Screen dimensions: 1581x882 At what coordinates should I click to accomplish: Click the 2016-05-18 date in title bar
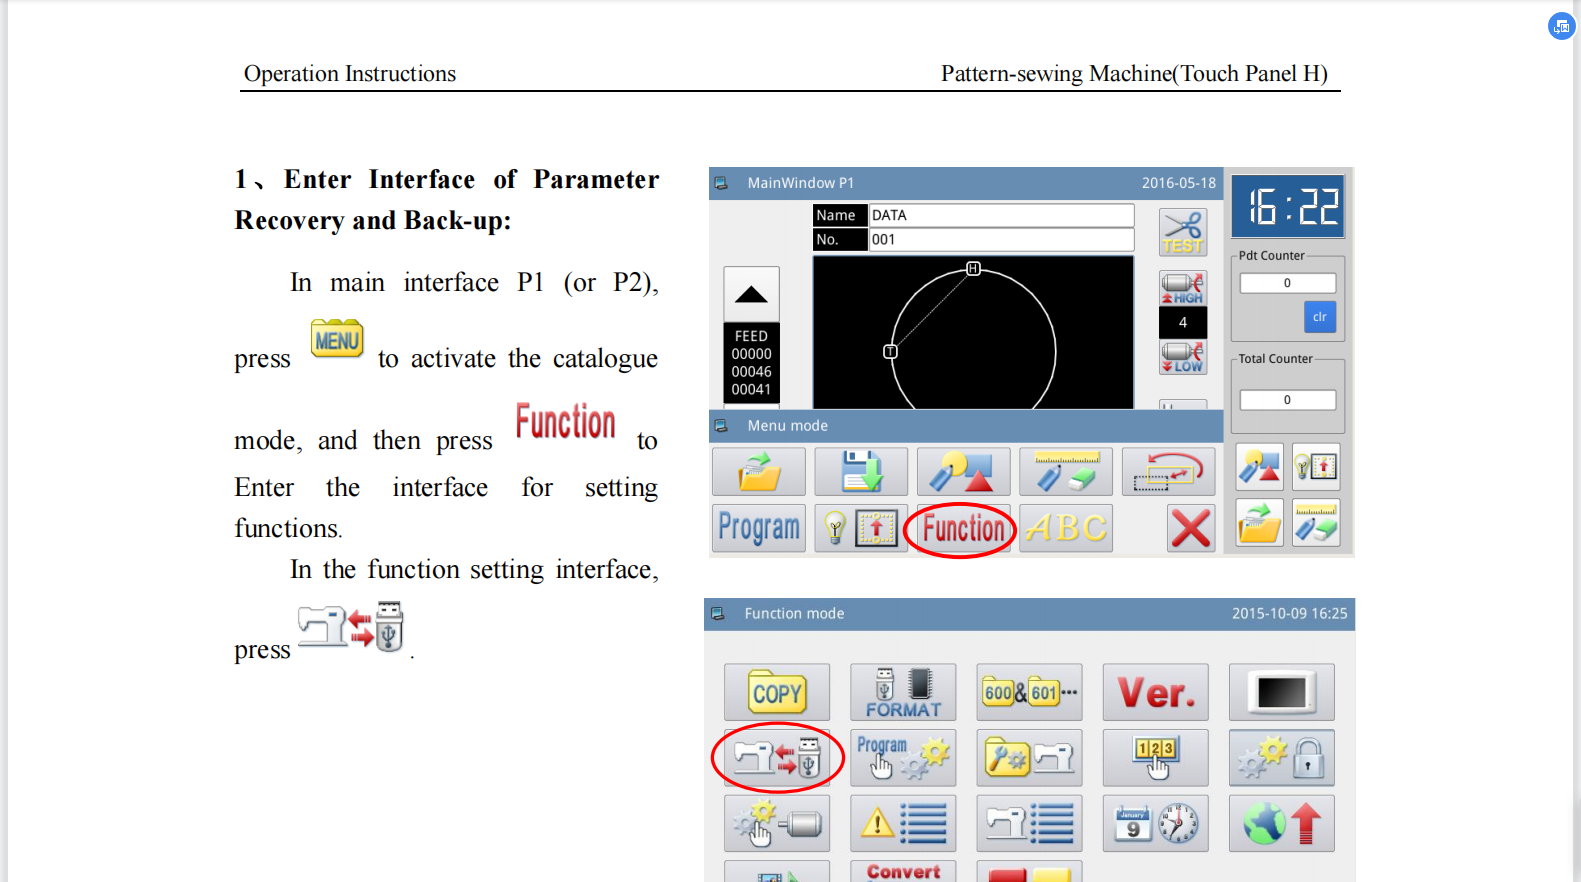(x=1179, y=183)
